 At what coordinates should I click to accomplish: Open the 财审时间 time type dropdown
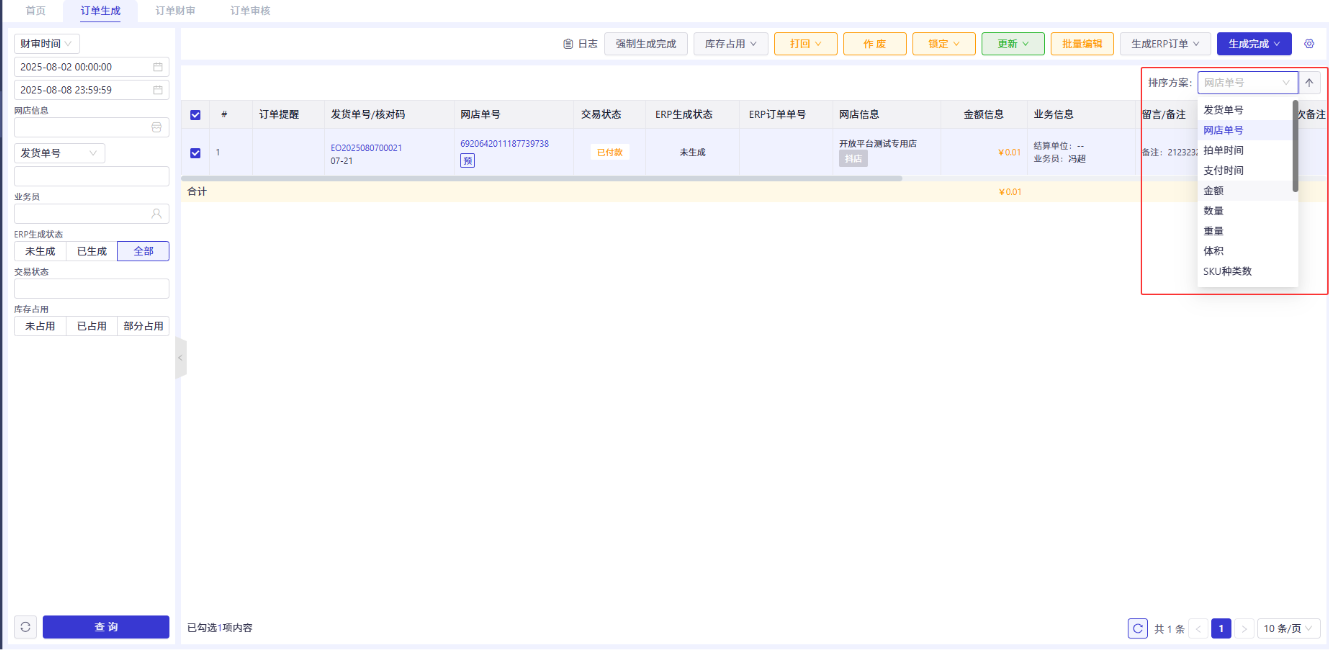coord(47,44)
